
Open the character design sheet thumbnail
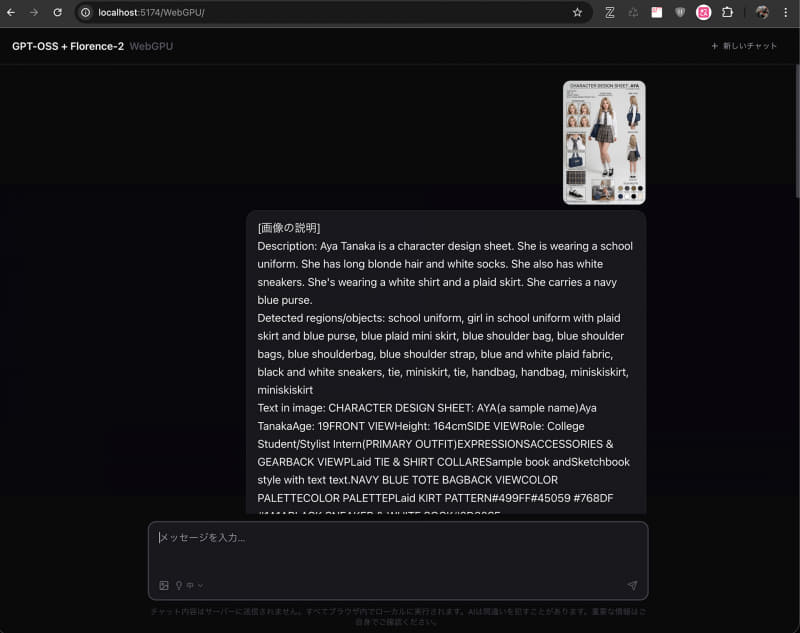tap(603, 142)
